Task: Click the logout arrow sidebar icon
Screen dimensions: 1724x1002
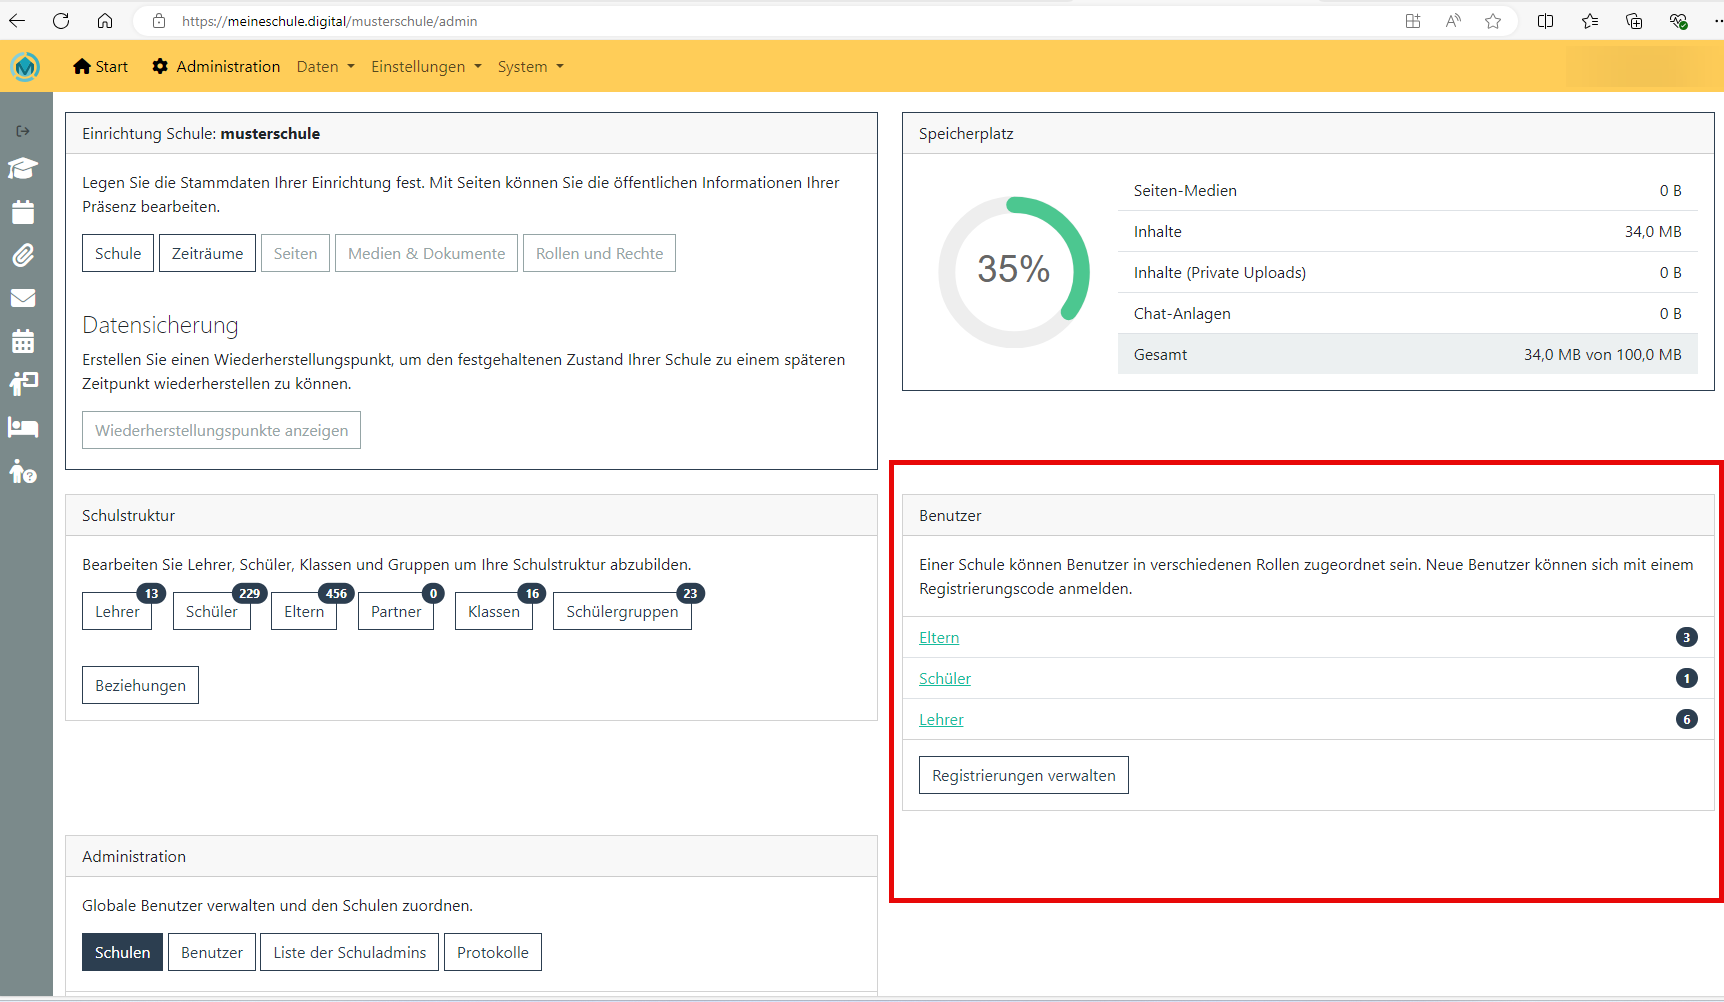Action: click(x=23, y=131)
